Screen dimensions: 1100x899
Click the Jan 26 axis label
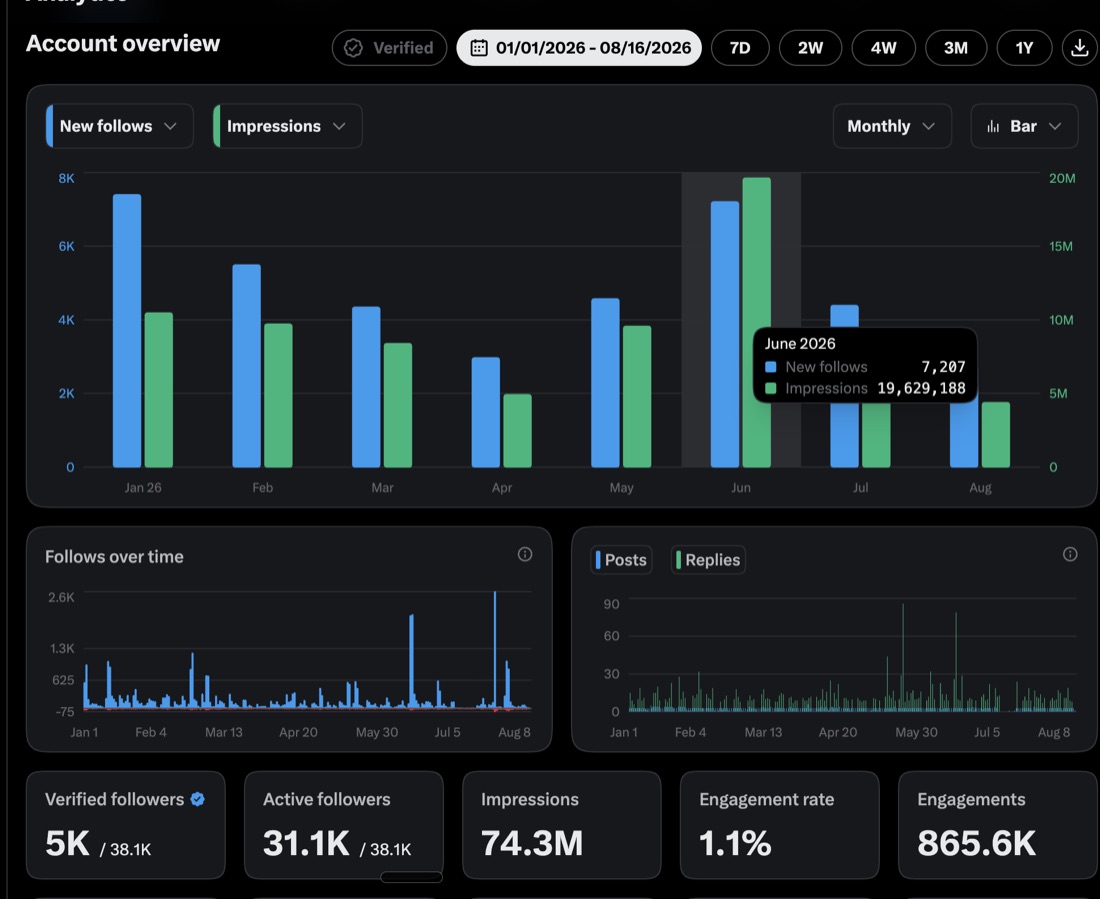pyautogui.click(x=143, y=488)
